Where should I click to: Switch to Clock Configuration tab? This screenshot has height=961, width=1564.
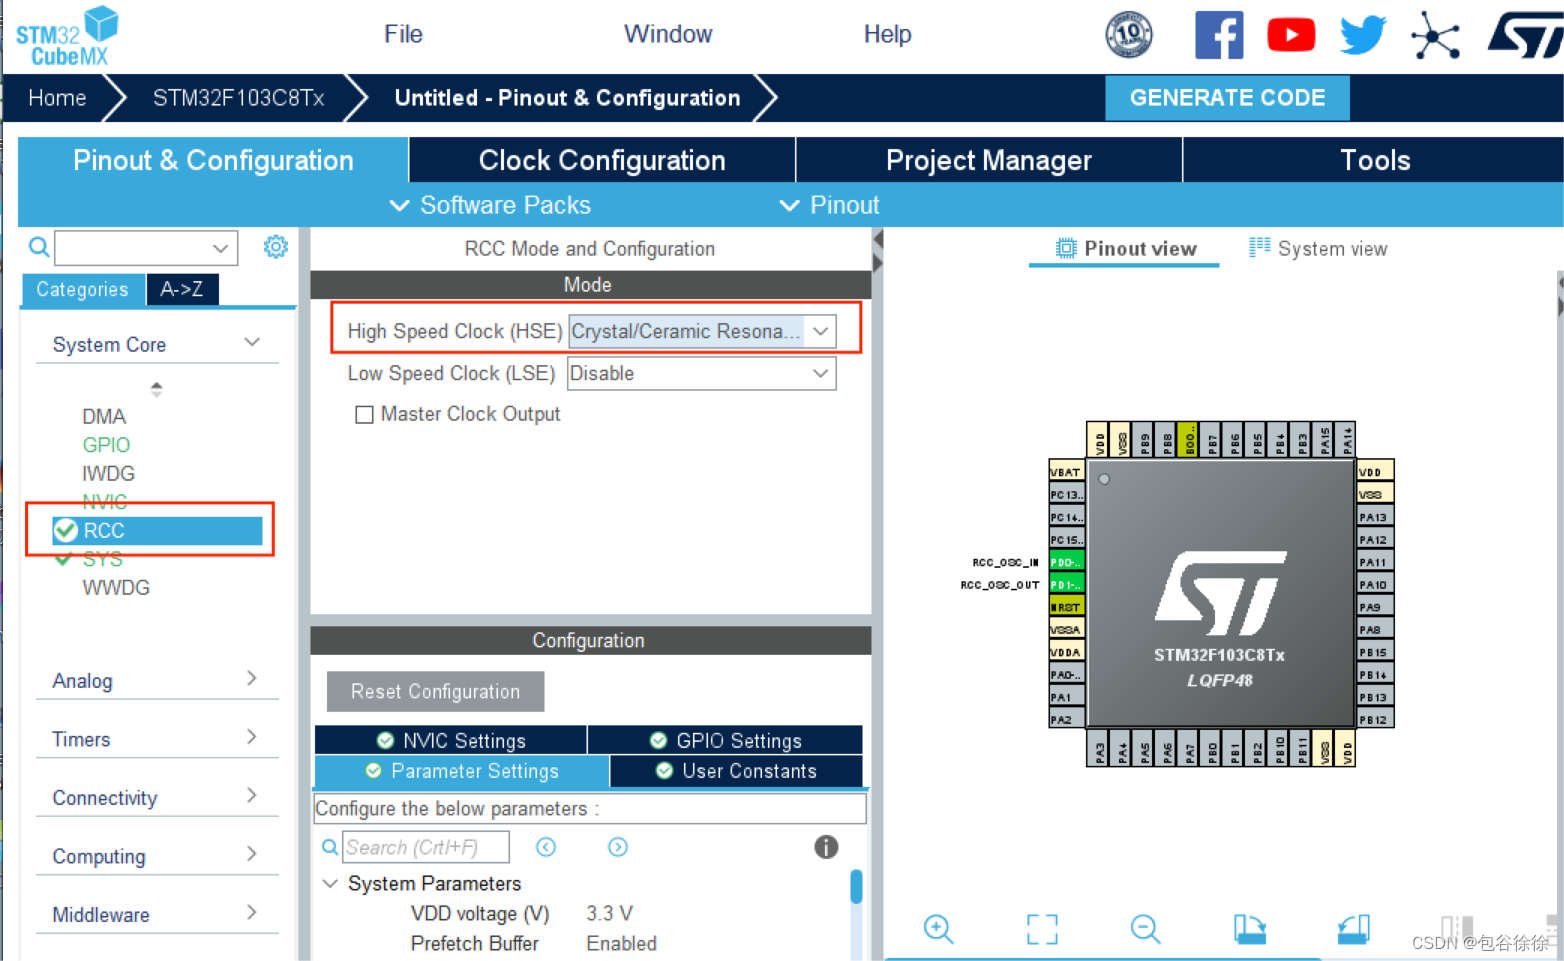[x=602, y=160]
